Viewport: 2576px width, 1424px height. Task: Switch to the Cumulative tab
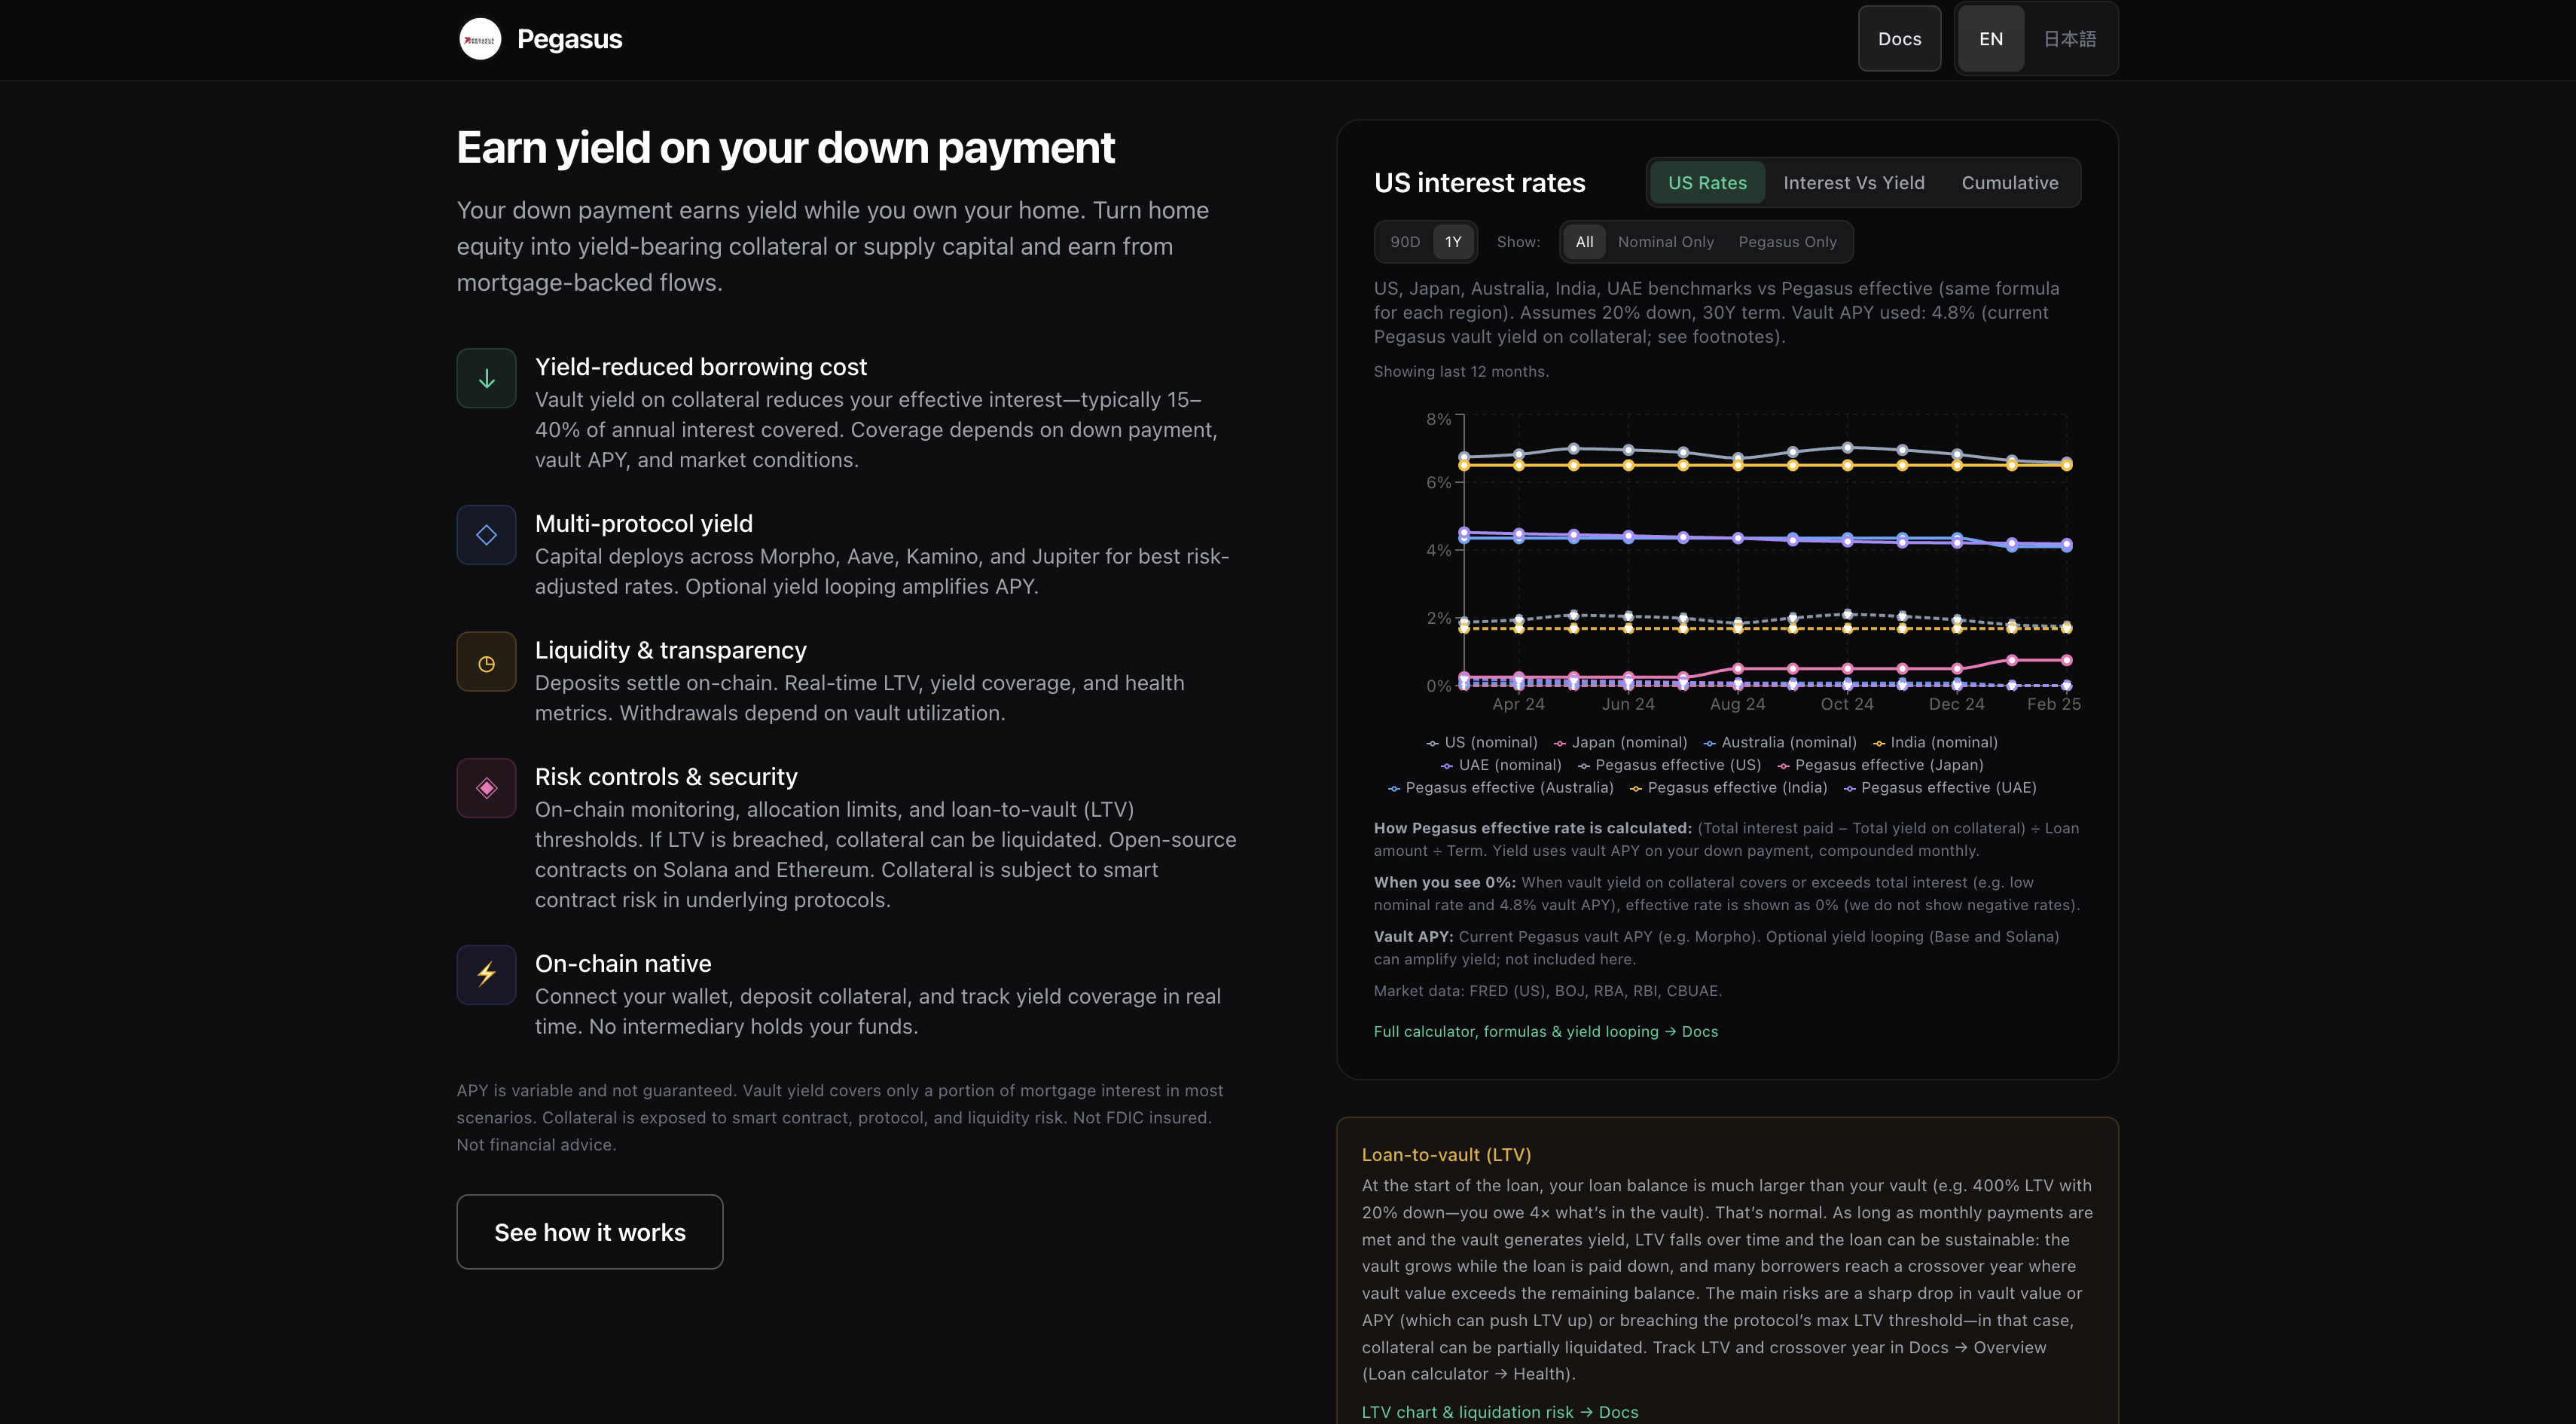(x=2009, y=183)
